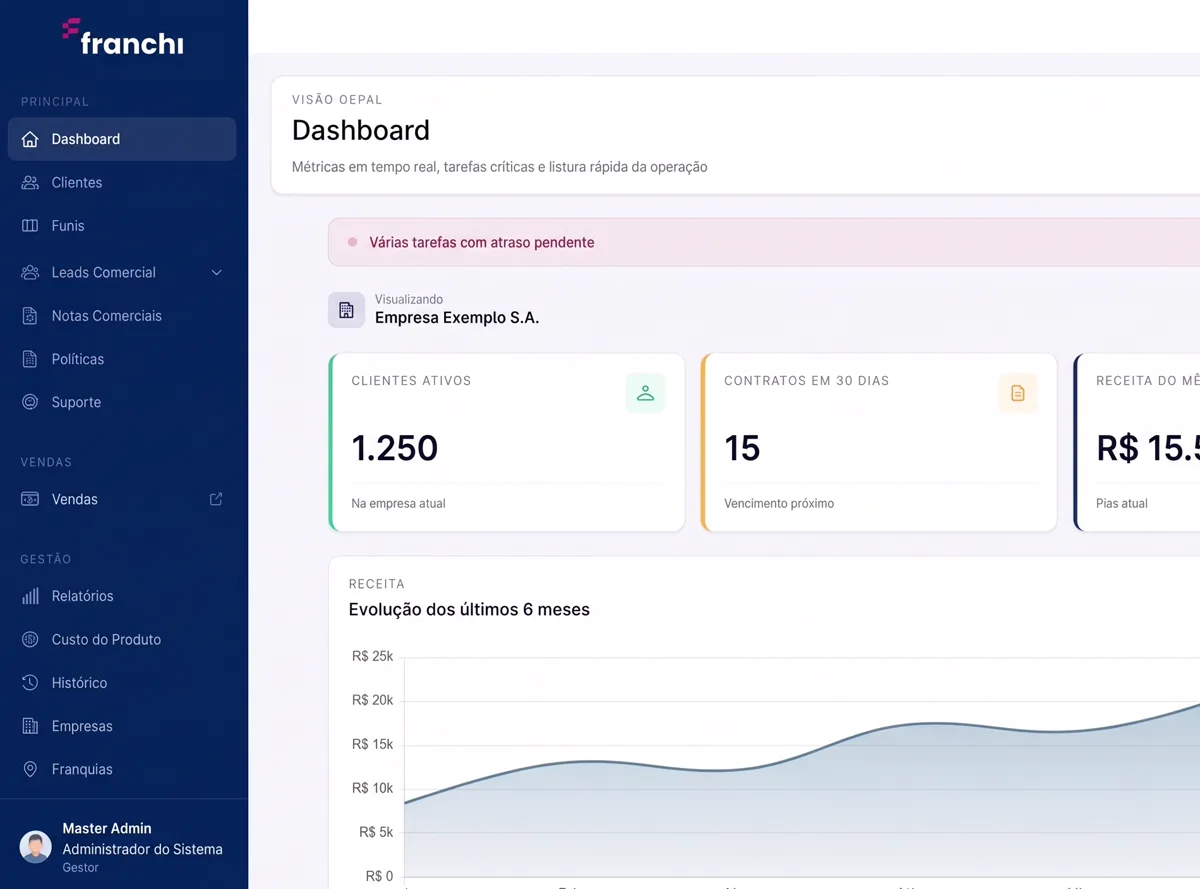This screenshot has height=889, width=1200.
Task: Click the overdue tasks alert banner text
Action: (x=481, y=242)
